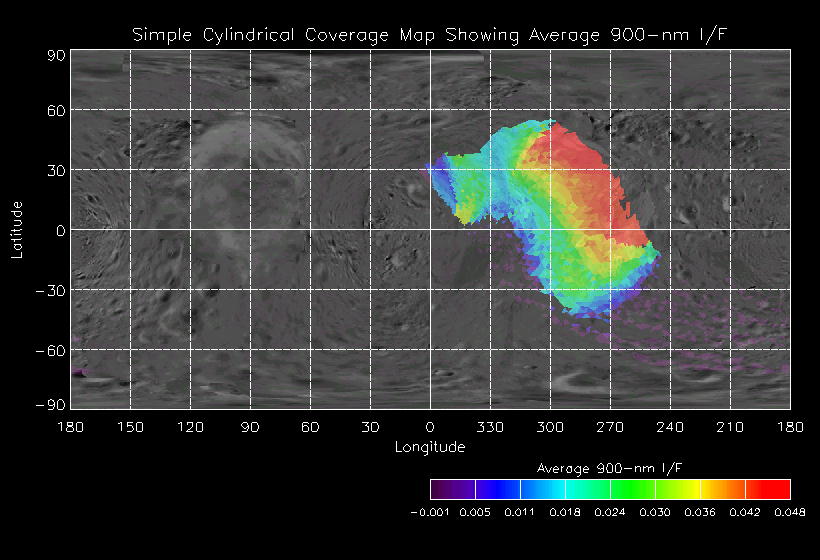Screen dimensions: 820x560
Task: Click the colorbar value '0.024'
Action: (x=610, y=512)
